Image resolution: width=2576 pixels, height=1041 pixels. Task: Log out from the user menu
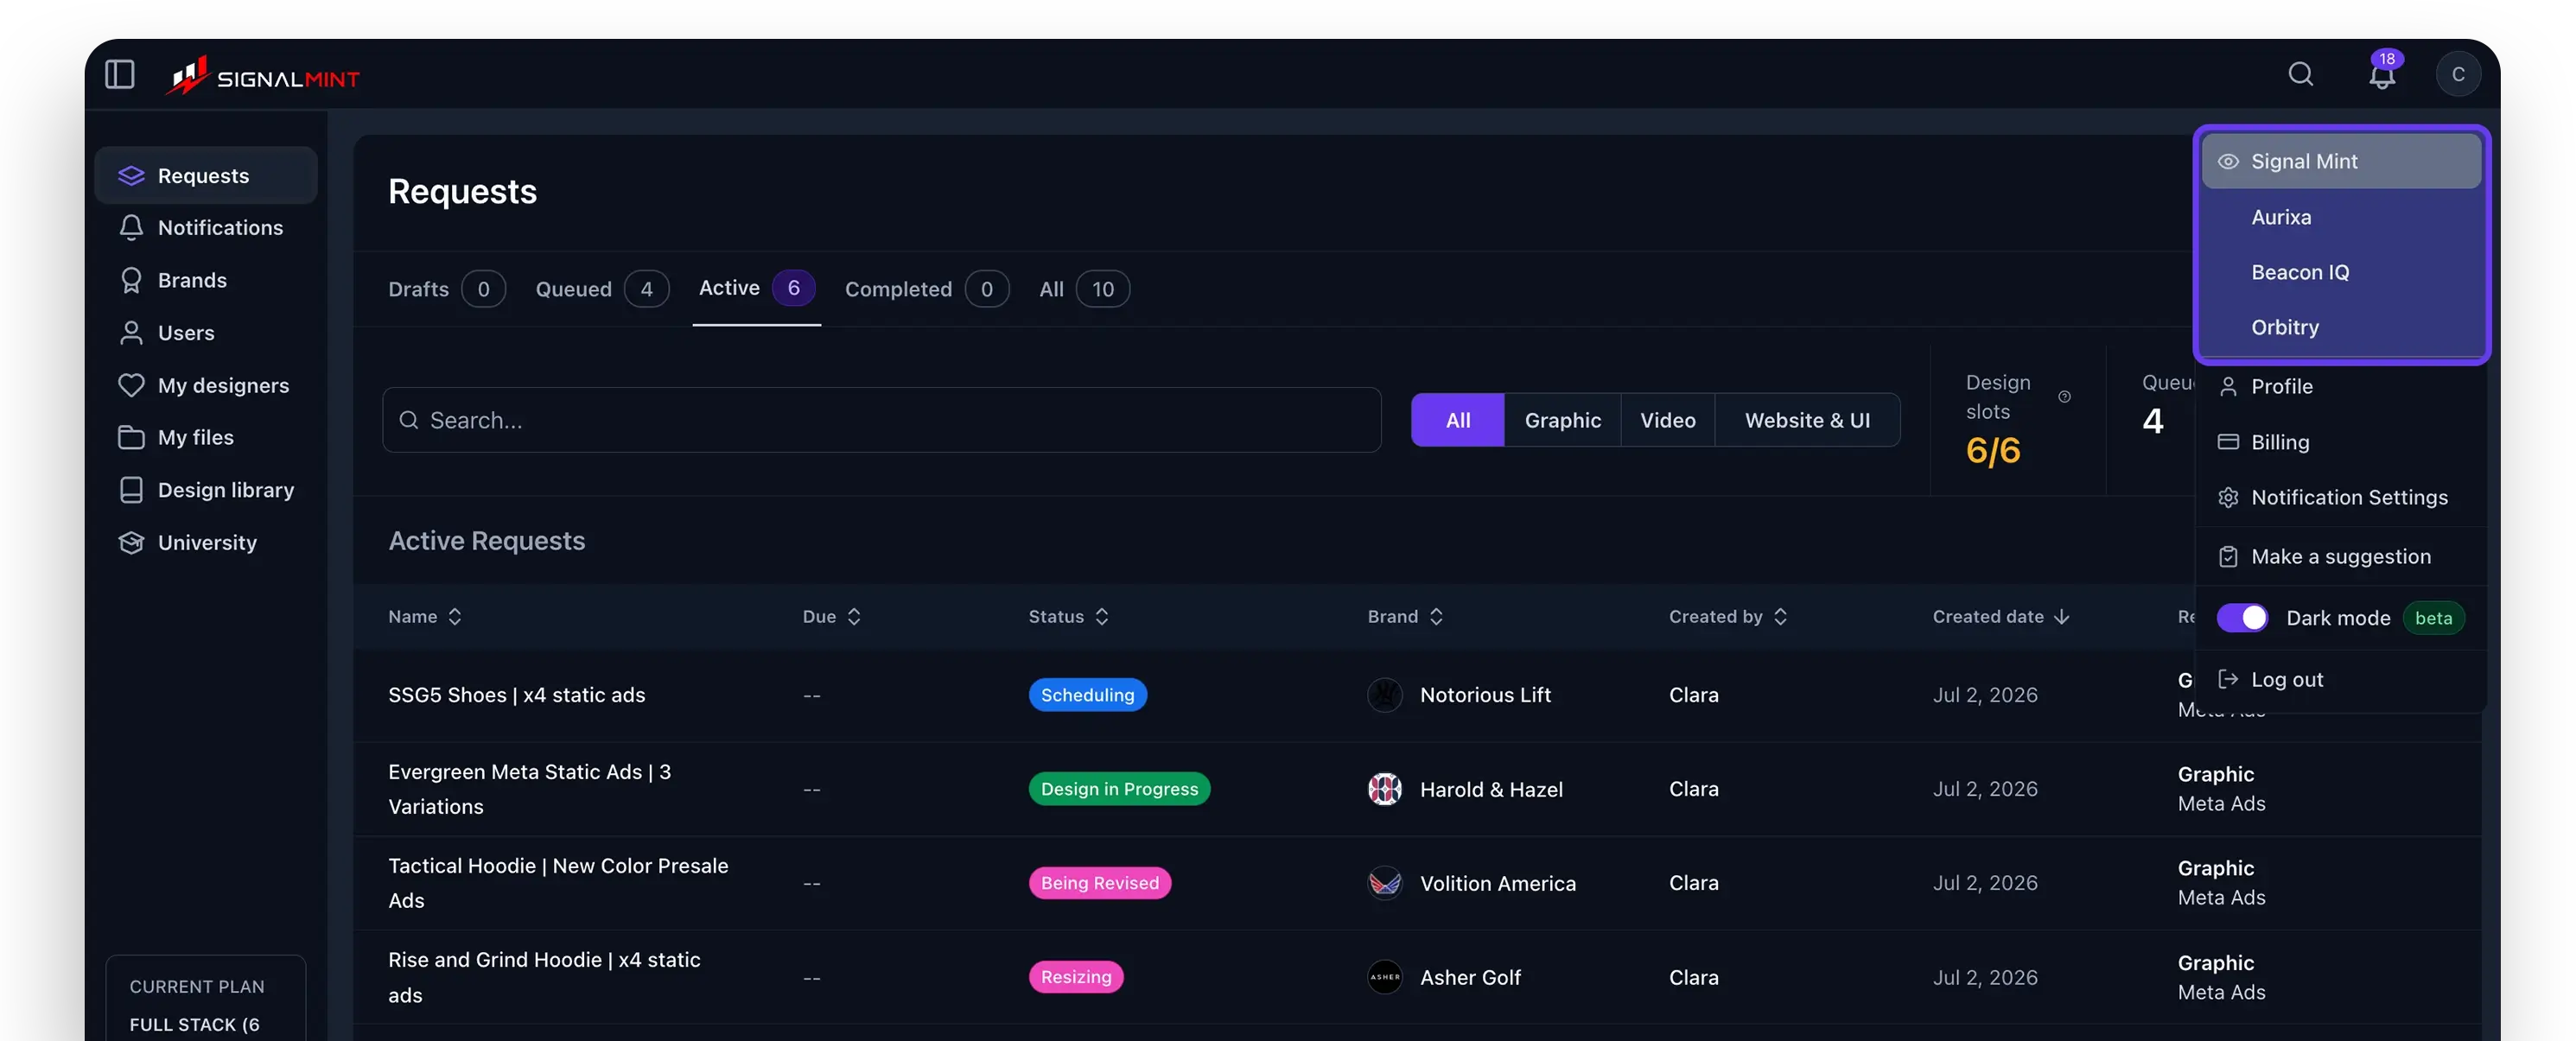tap(2341, 679)
